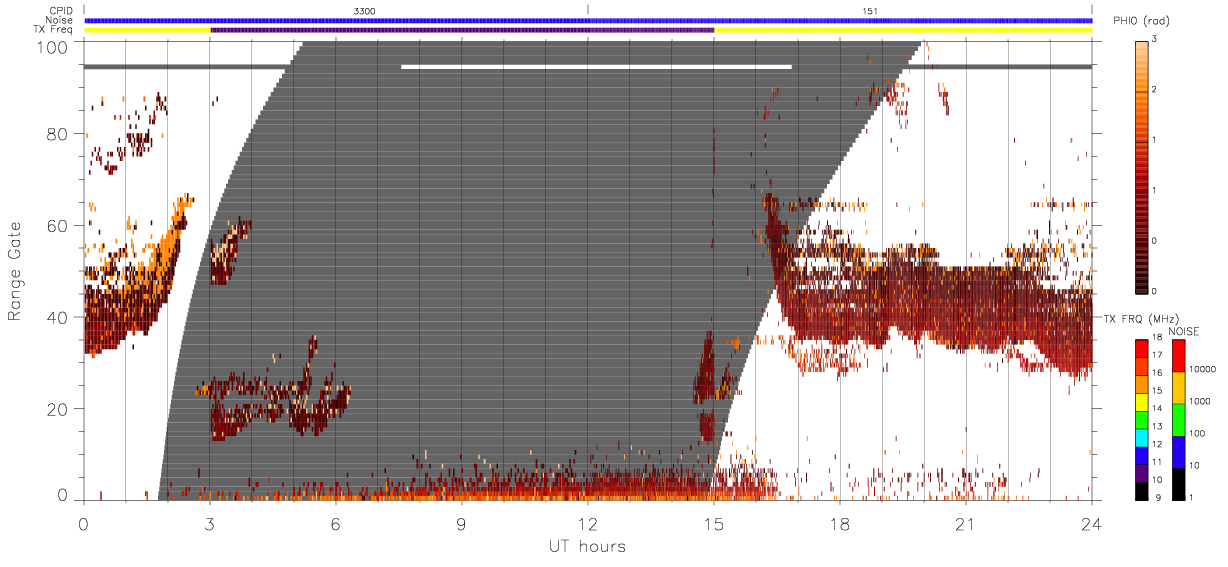The height and width of the screenshot is (567, 1228).
Task: Click the '12' tick on the UT hours axis
Action: 588,524
